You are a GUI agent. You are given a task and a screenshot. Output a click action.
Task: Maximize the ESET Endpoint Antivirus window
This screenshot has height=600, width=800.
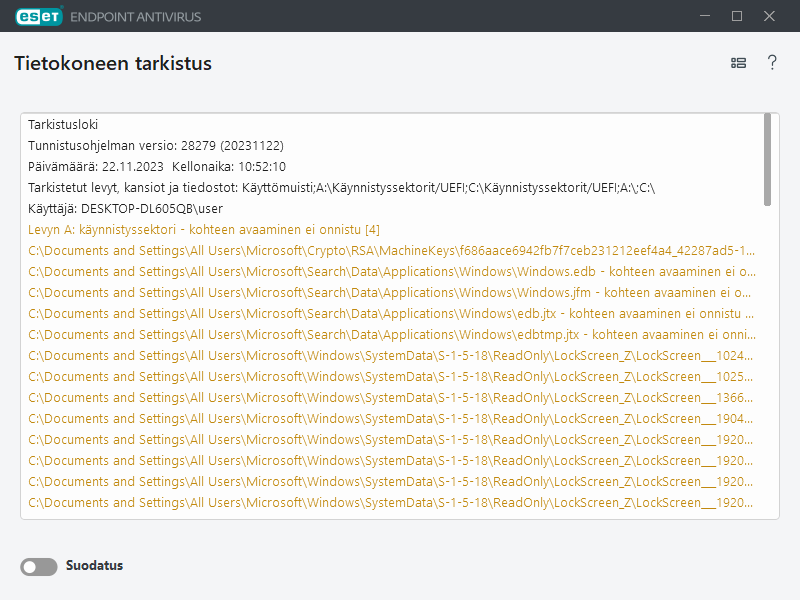[737, 16]
